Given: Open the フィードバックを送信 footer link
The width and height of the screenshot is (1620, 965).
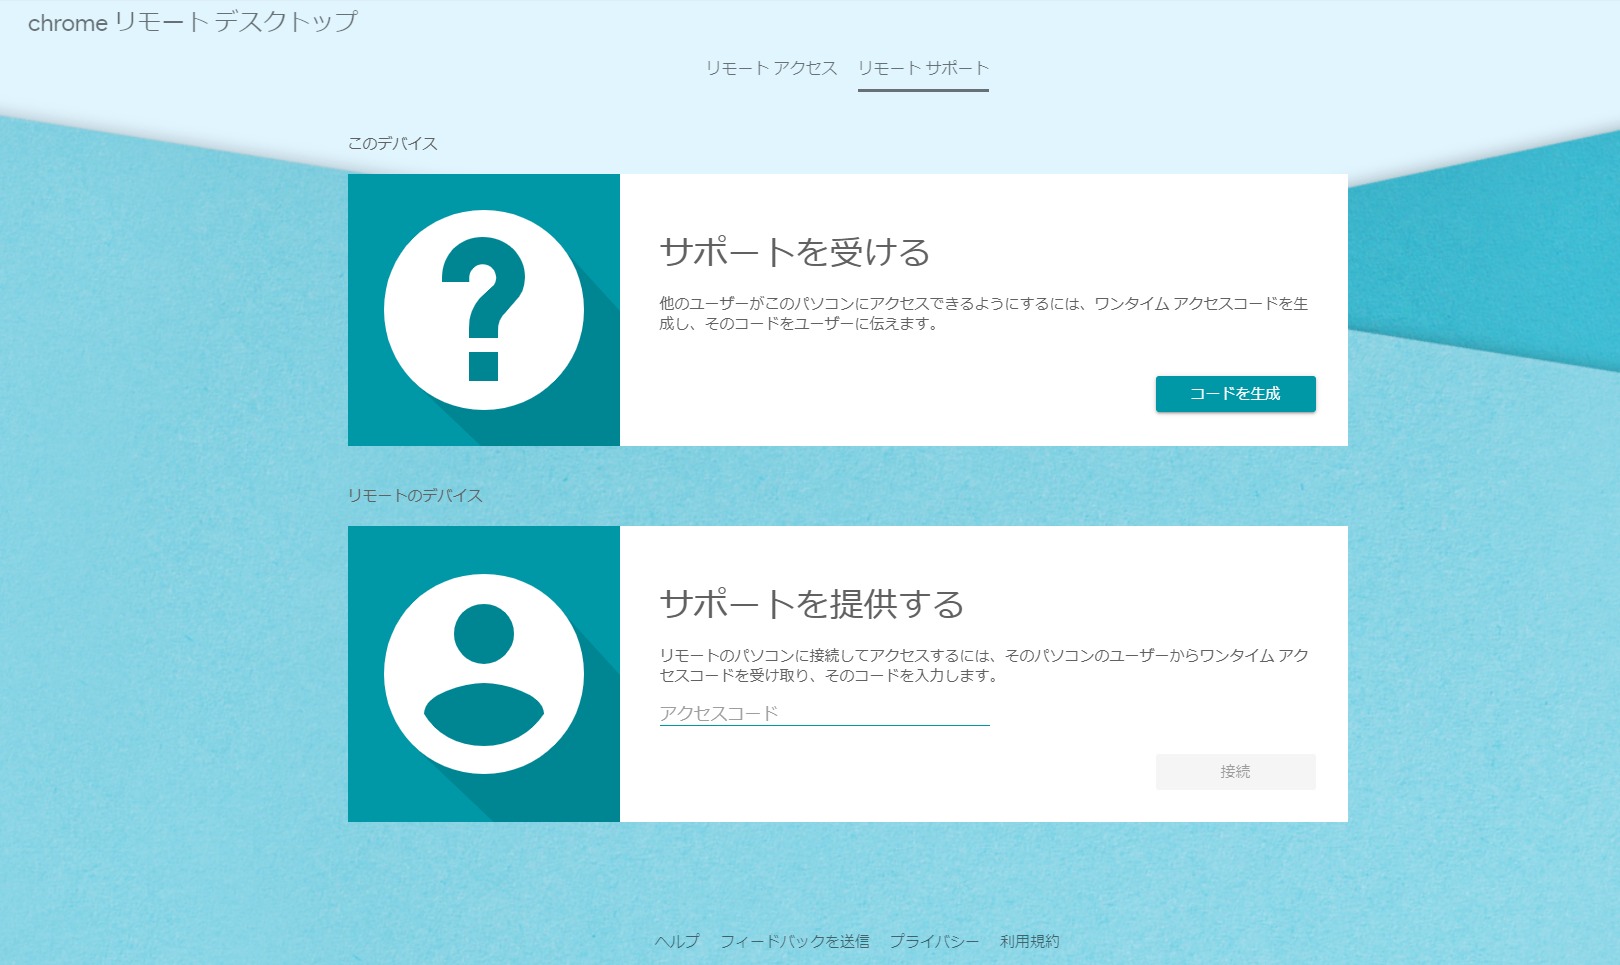Looking at the screenshot, I should pos(795,941).
